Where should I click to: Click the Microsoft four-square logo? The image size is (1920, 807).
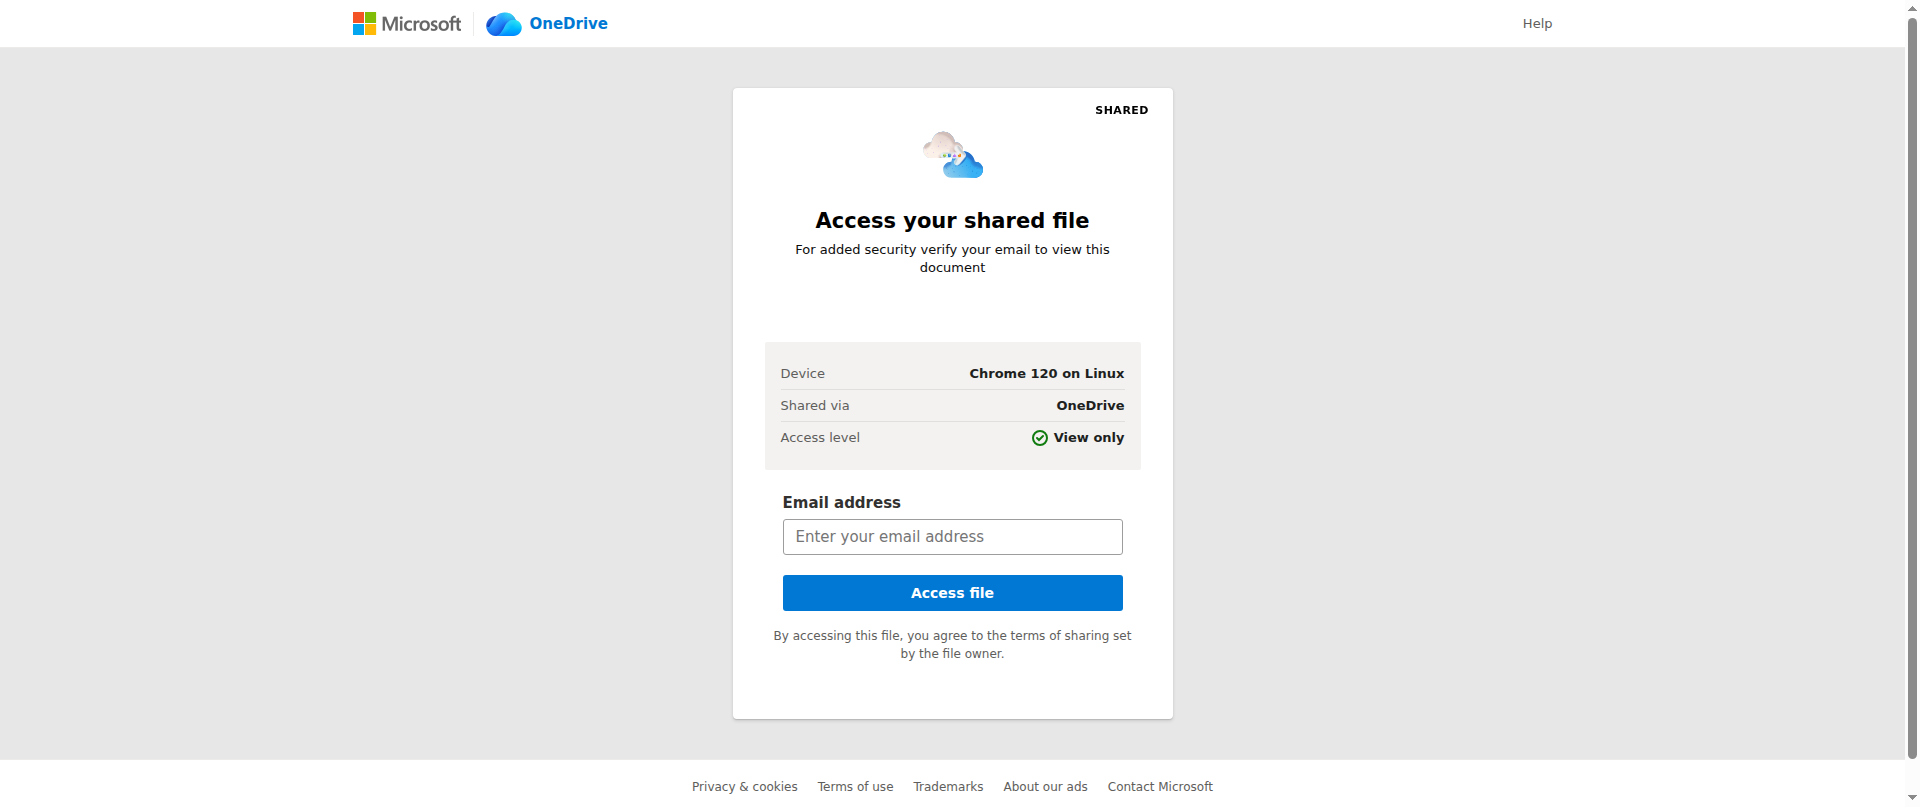click(x=364, y=23)
